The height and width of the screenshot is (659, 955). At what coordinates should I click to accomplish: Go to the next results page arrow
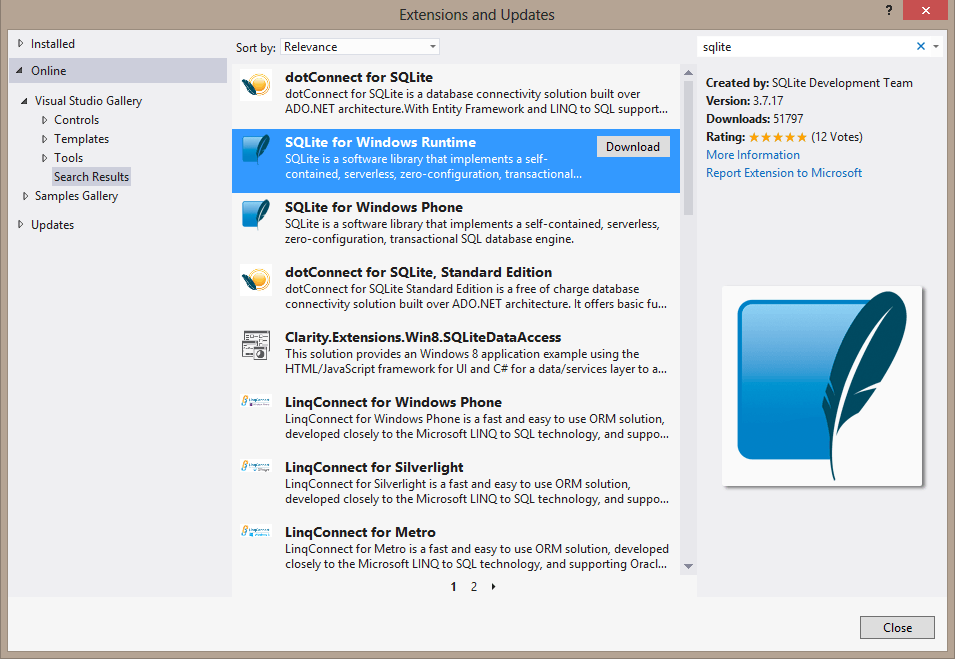[493, 587]
